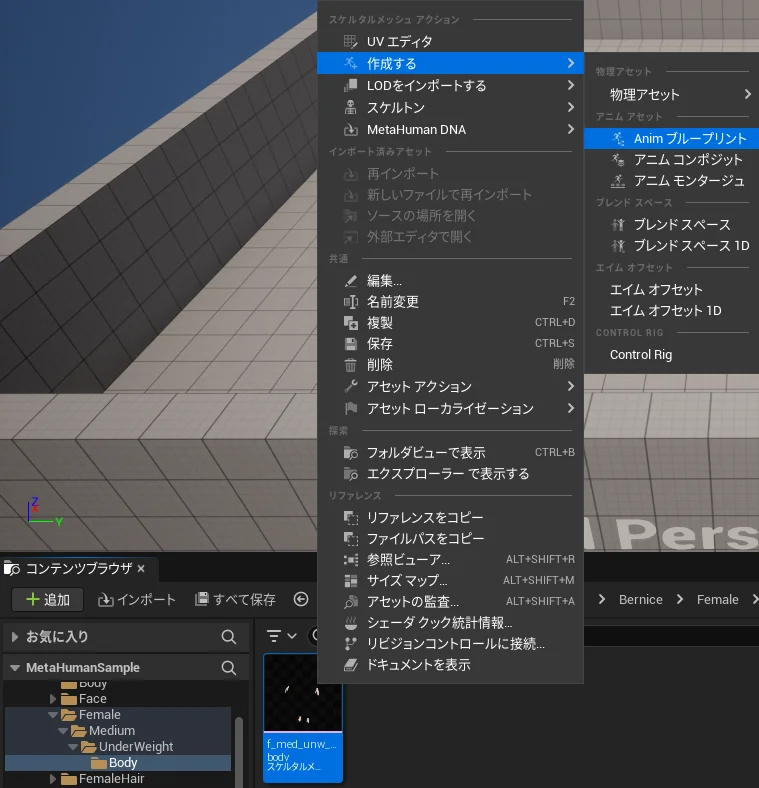
Task: Click the trash icon for 削除
Action: 350,365
